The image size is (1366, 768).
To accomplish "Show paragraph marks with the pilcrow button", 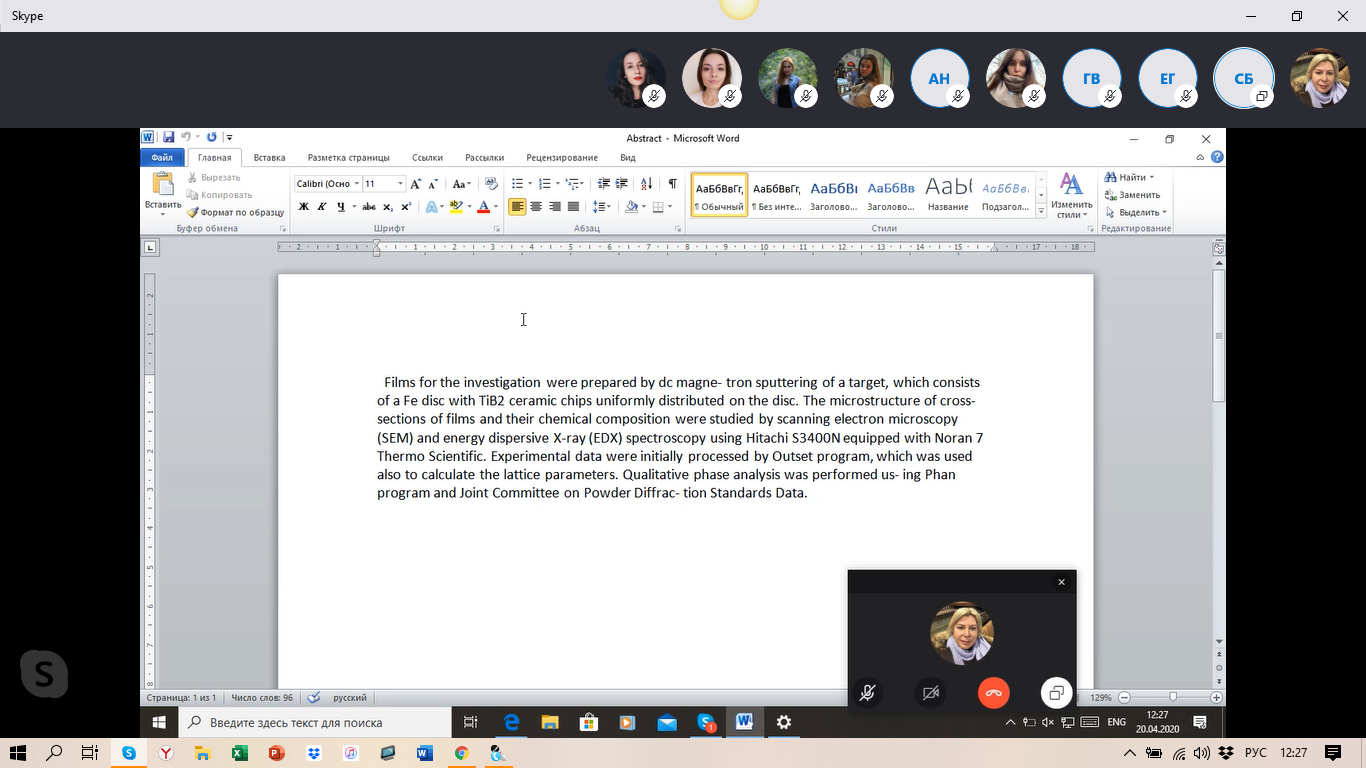I will coord(672,184).
